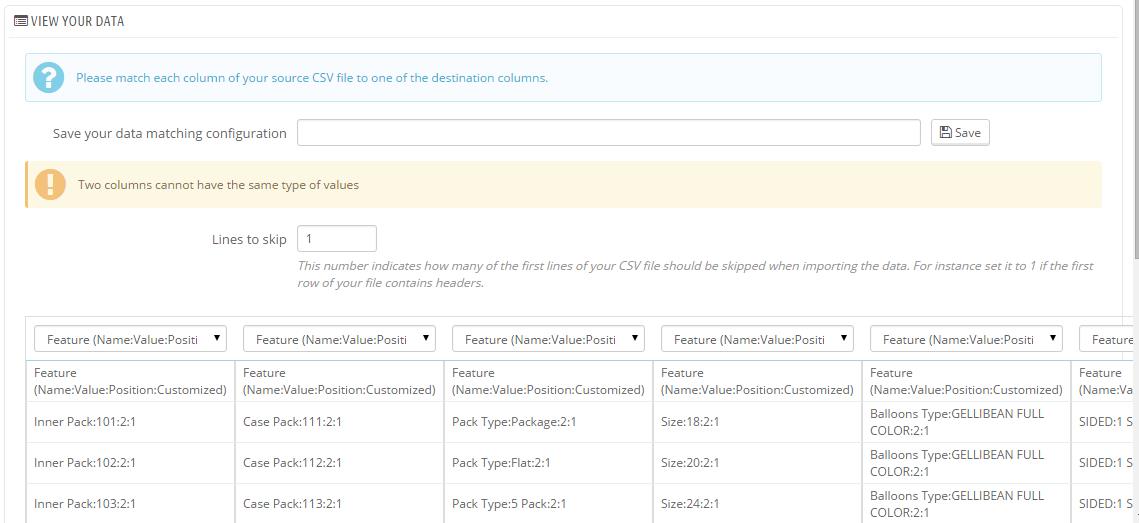The width and height of the screenshot is (1139, 523).
Task: Click the Pack Type:5 Pack:2:1 cell
Action: pos(509,504)
